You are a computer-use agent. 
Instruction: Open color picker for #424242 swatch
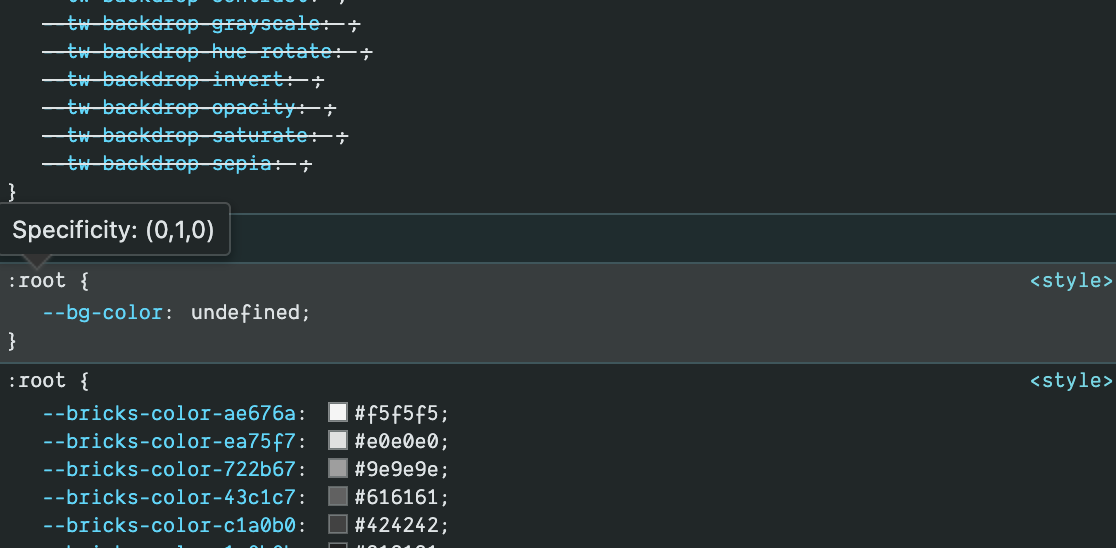point(337,525)
